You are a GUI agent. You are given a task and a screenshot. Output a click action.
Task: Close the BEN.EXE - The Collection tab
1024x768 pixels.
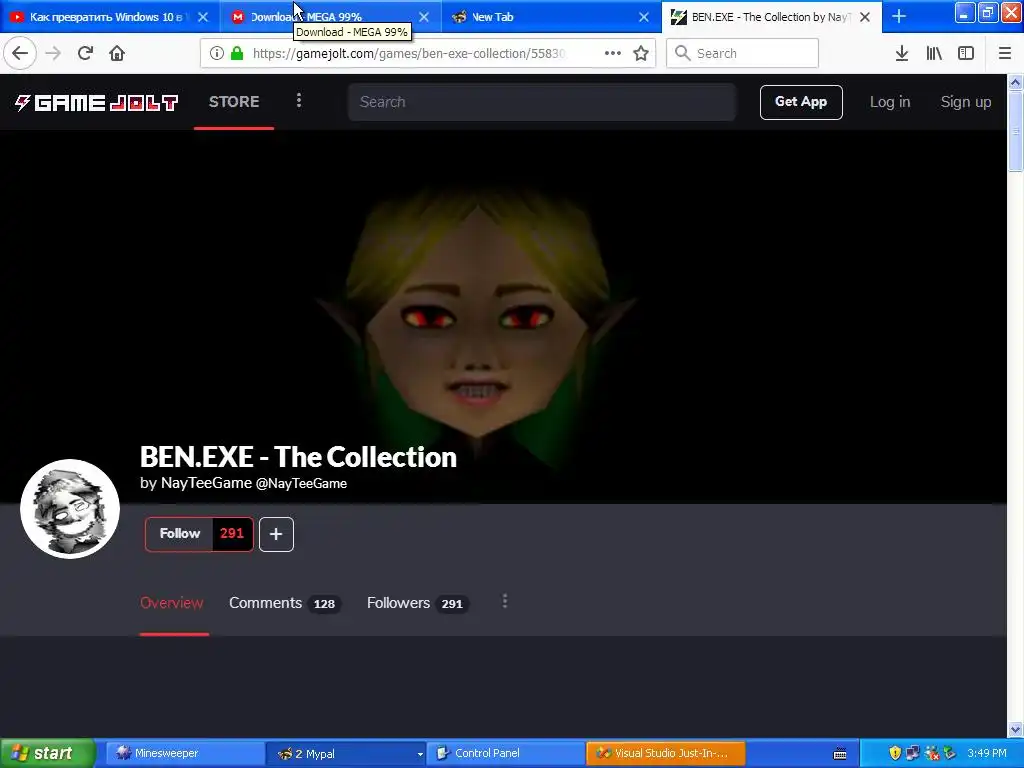[x=865, y=17]
